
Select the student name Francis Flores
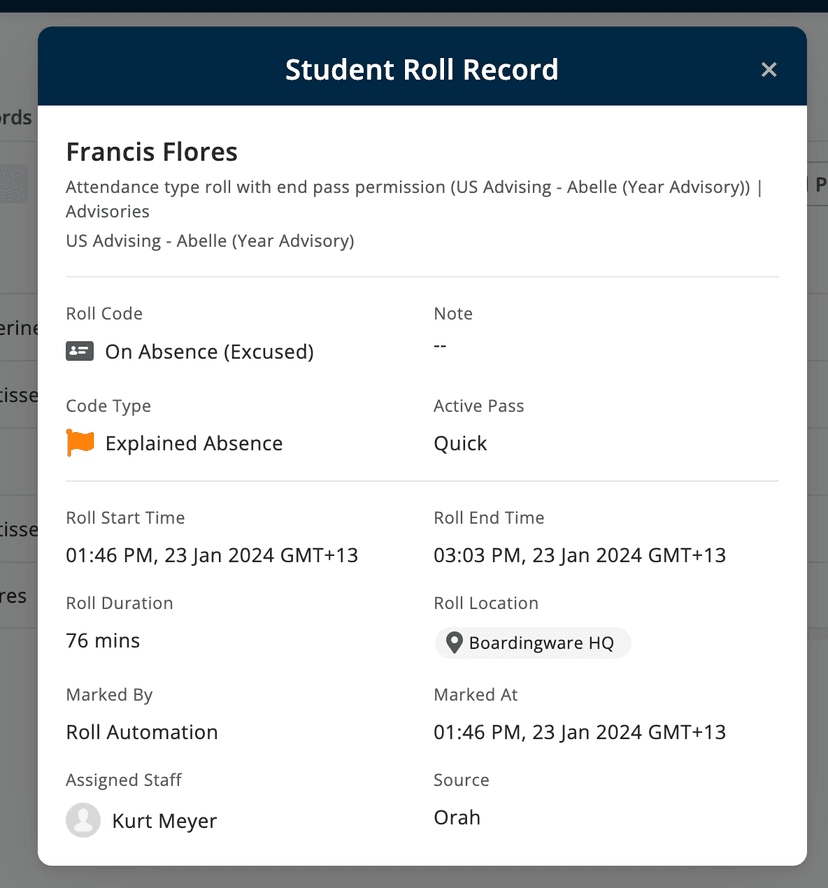coord(151,152)
